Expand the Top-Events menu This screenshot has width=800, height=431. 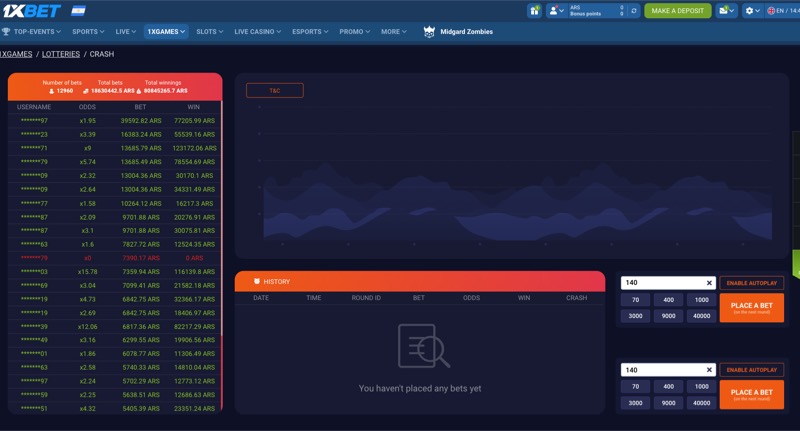tap(37, 32)
